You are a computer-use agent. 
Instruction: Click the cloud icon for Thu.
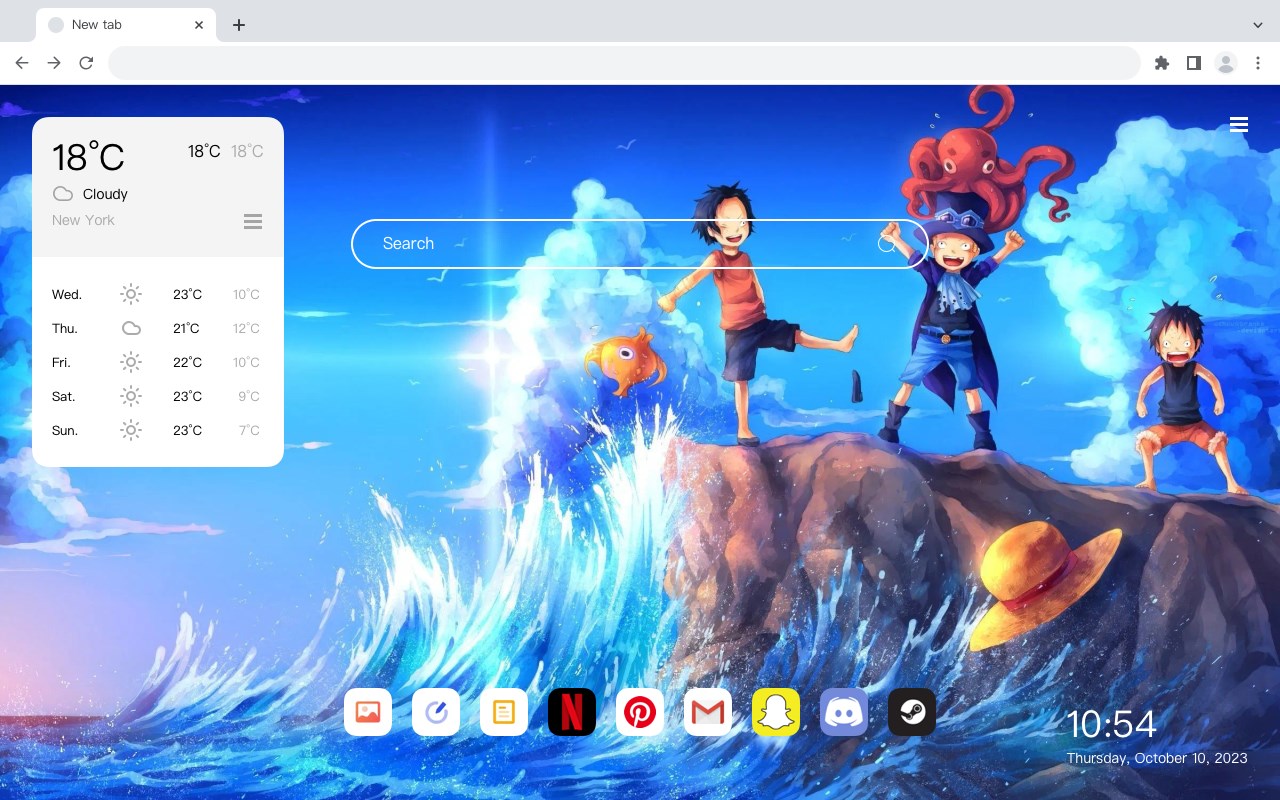pyautogui.click(x=131, y=328)
